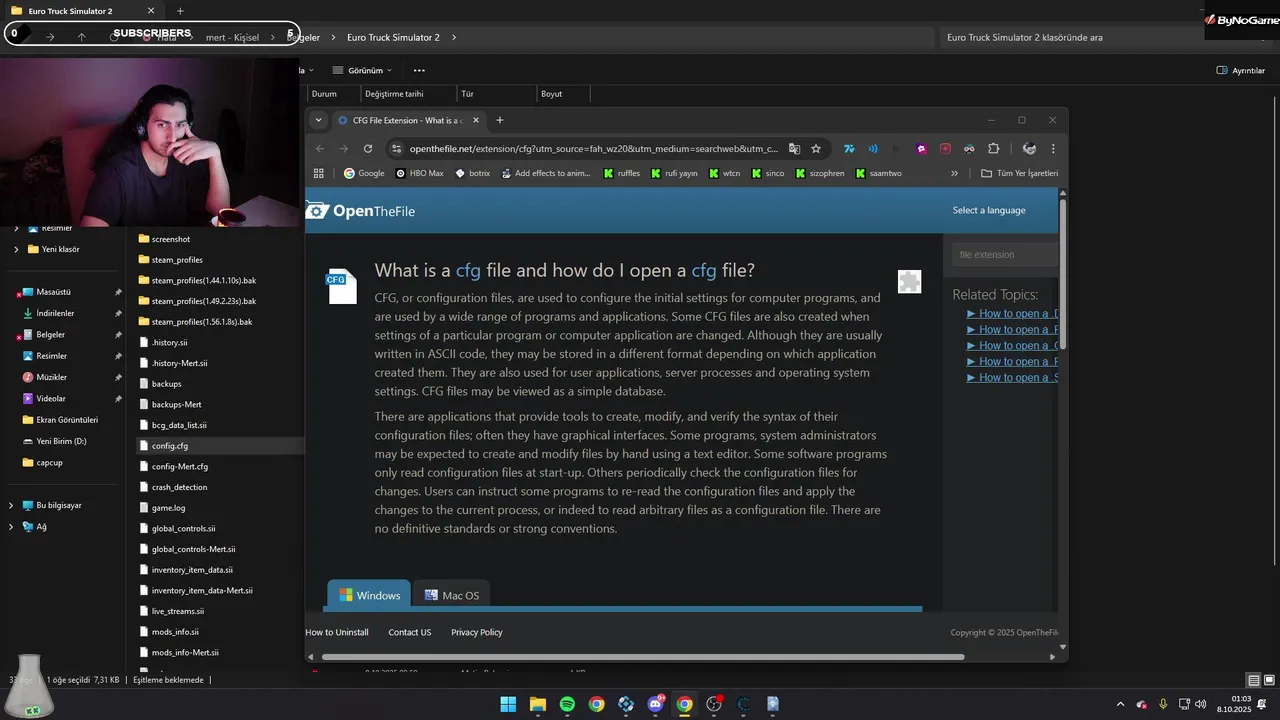Image resolution: width=1280 pixels, height=720 pixels.
Task: Show hidden system tray icons
Action: (x=1120, y=704)
